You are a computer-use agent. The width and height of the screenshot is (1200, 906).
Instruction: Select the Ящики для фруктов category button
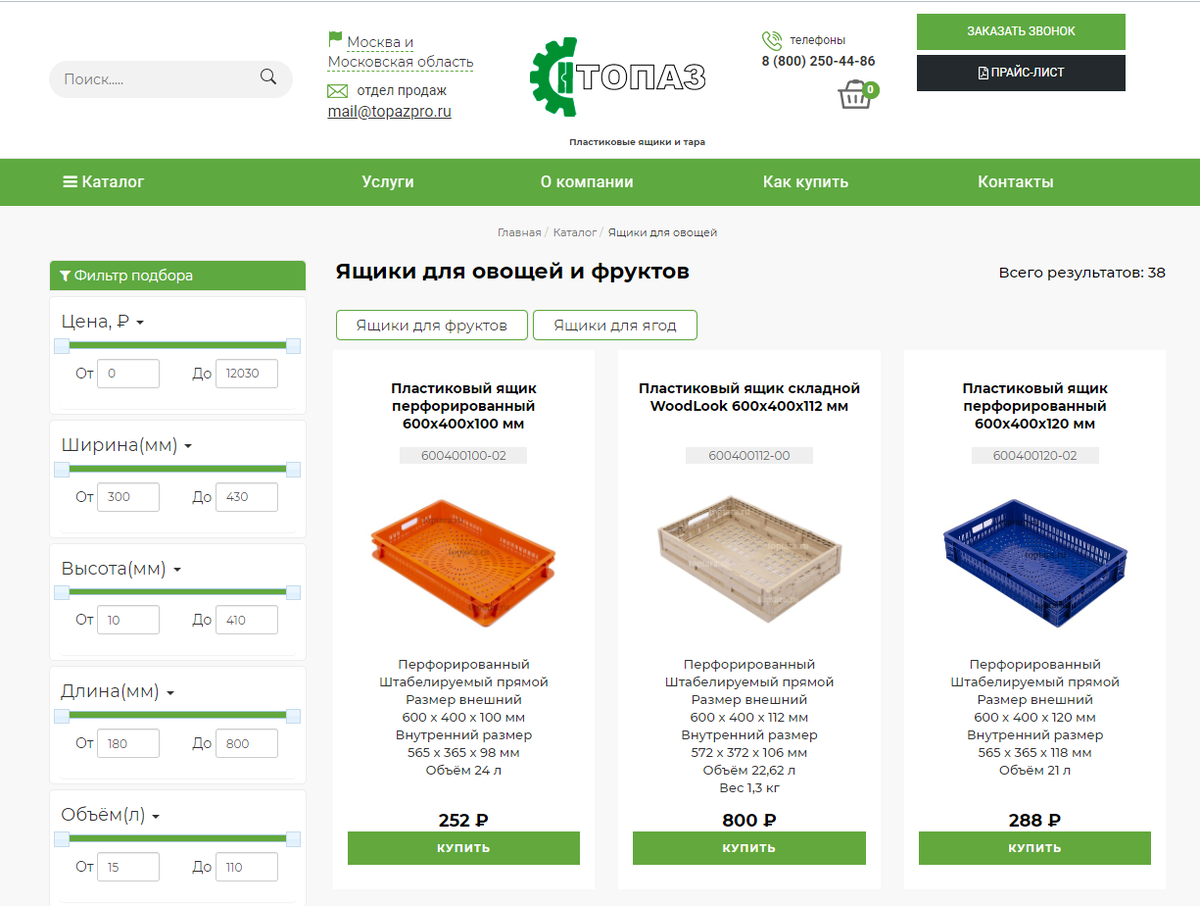pyautogui.click(x=432, y=325)
